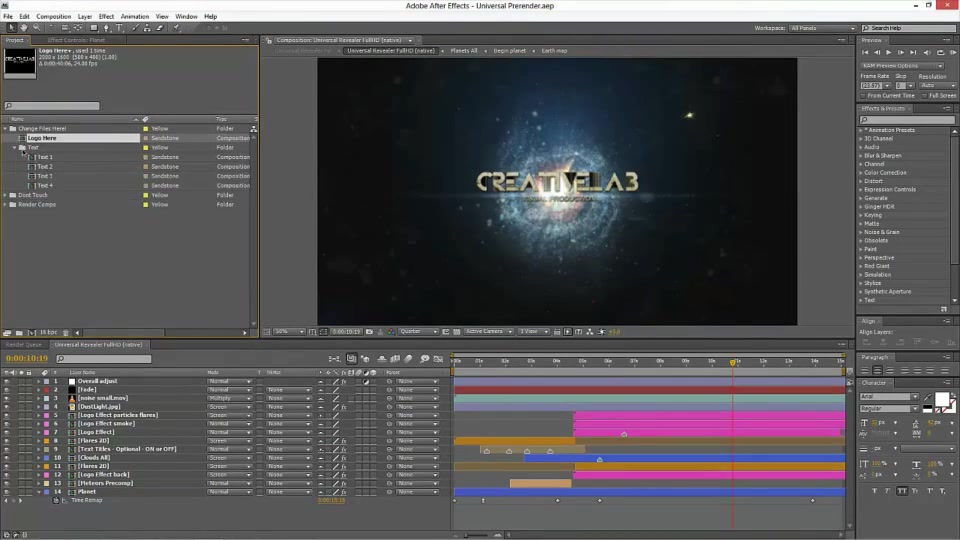Jump to first frame in Preview panel
960x540 pixels.
[x=864, y=53]
